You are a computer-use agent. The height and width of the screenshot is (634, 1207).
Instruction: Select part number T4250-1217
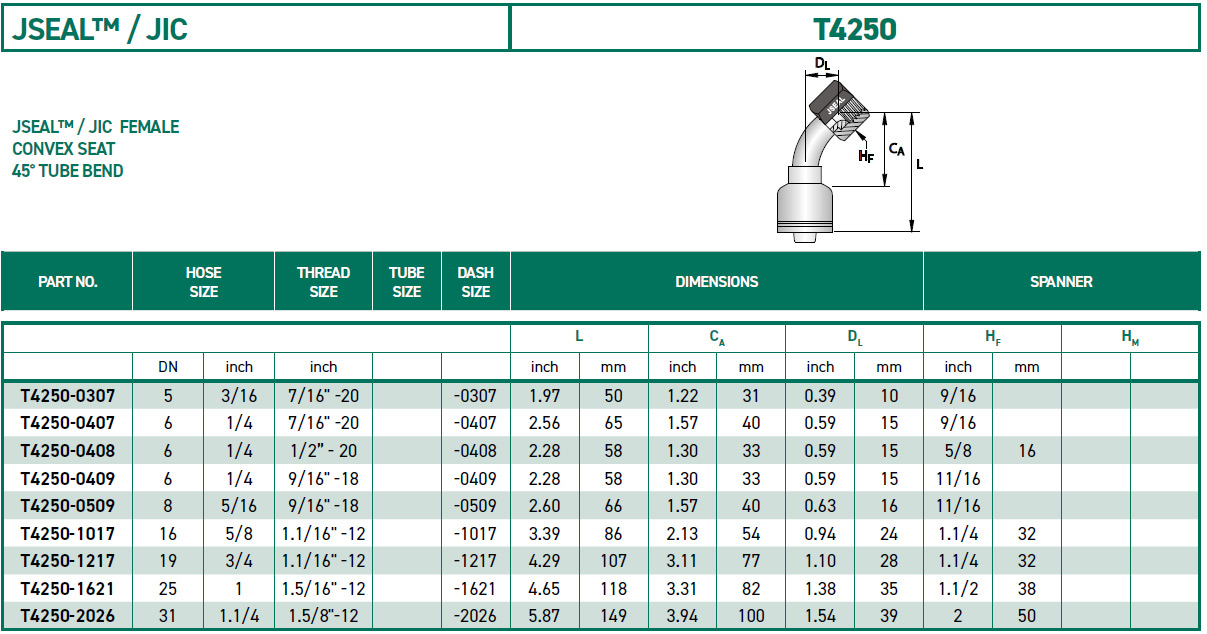(67, 561)
